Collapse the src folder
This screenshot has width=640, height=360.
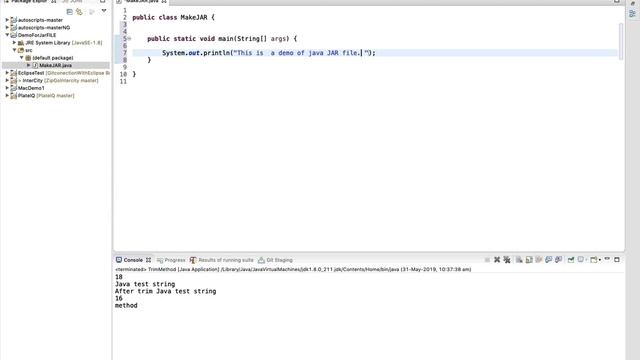pyautogui.click(x=14, y=50)
